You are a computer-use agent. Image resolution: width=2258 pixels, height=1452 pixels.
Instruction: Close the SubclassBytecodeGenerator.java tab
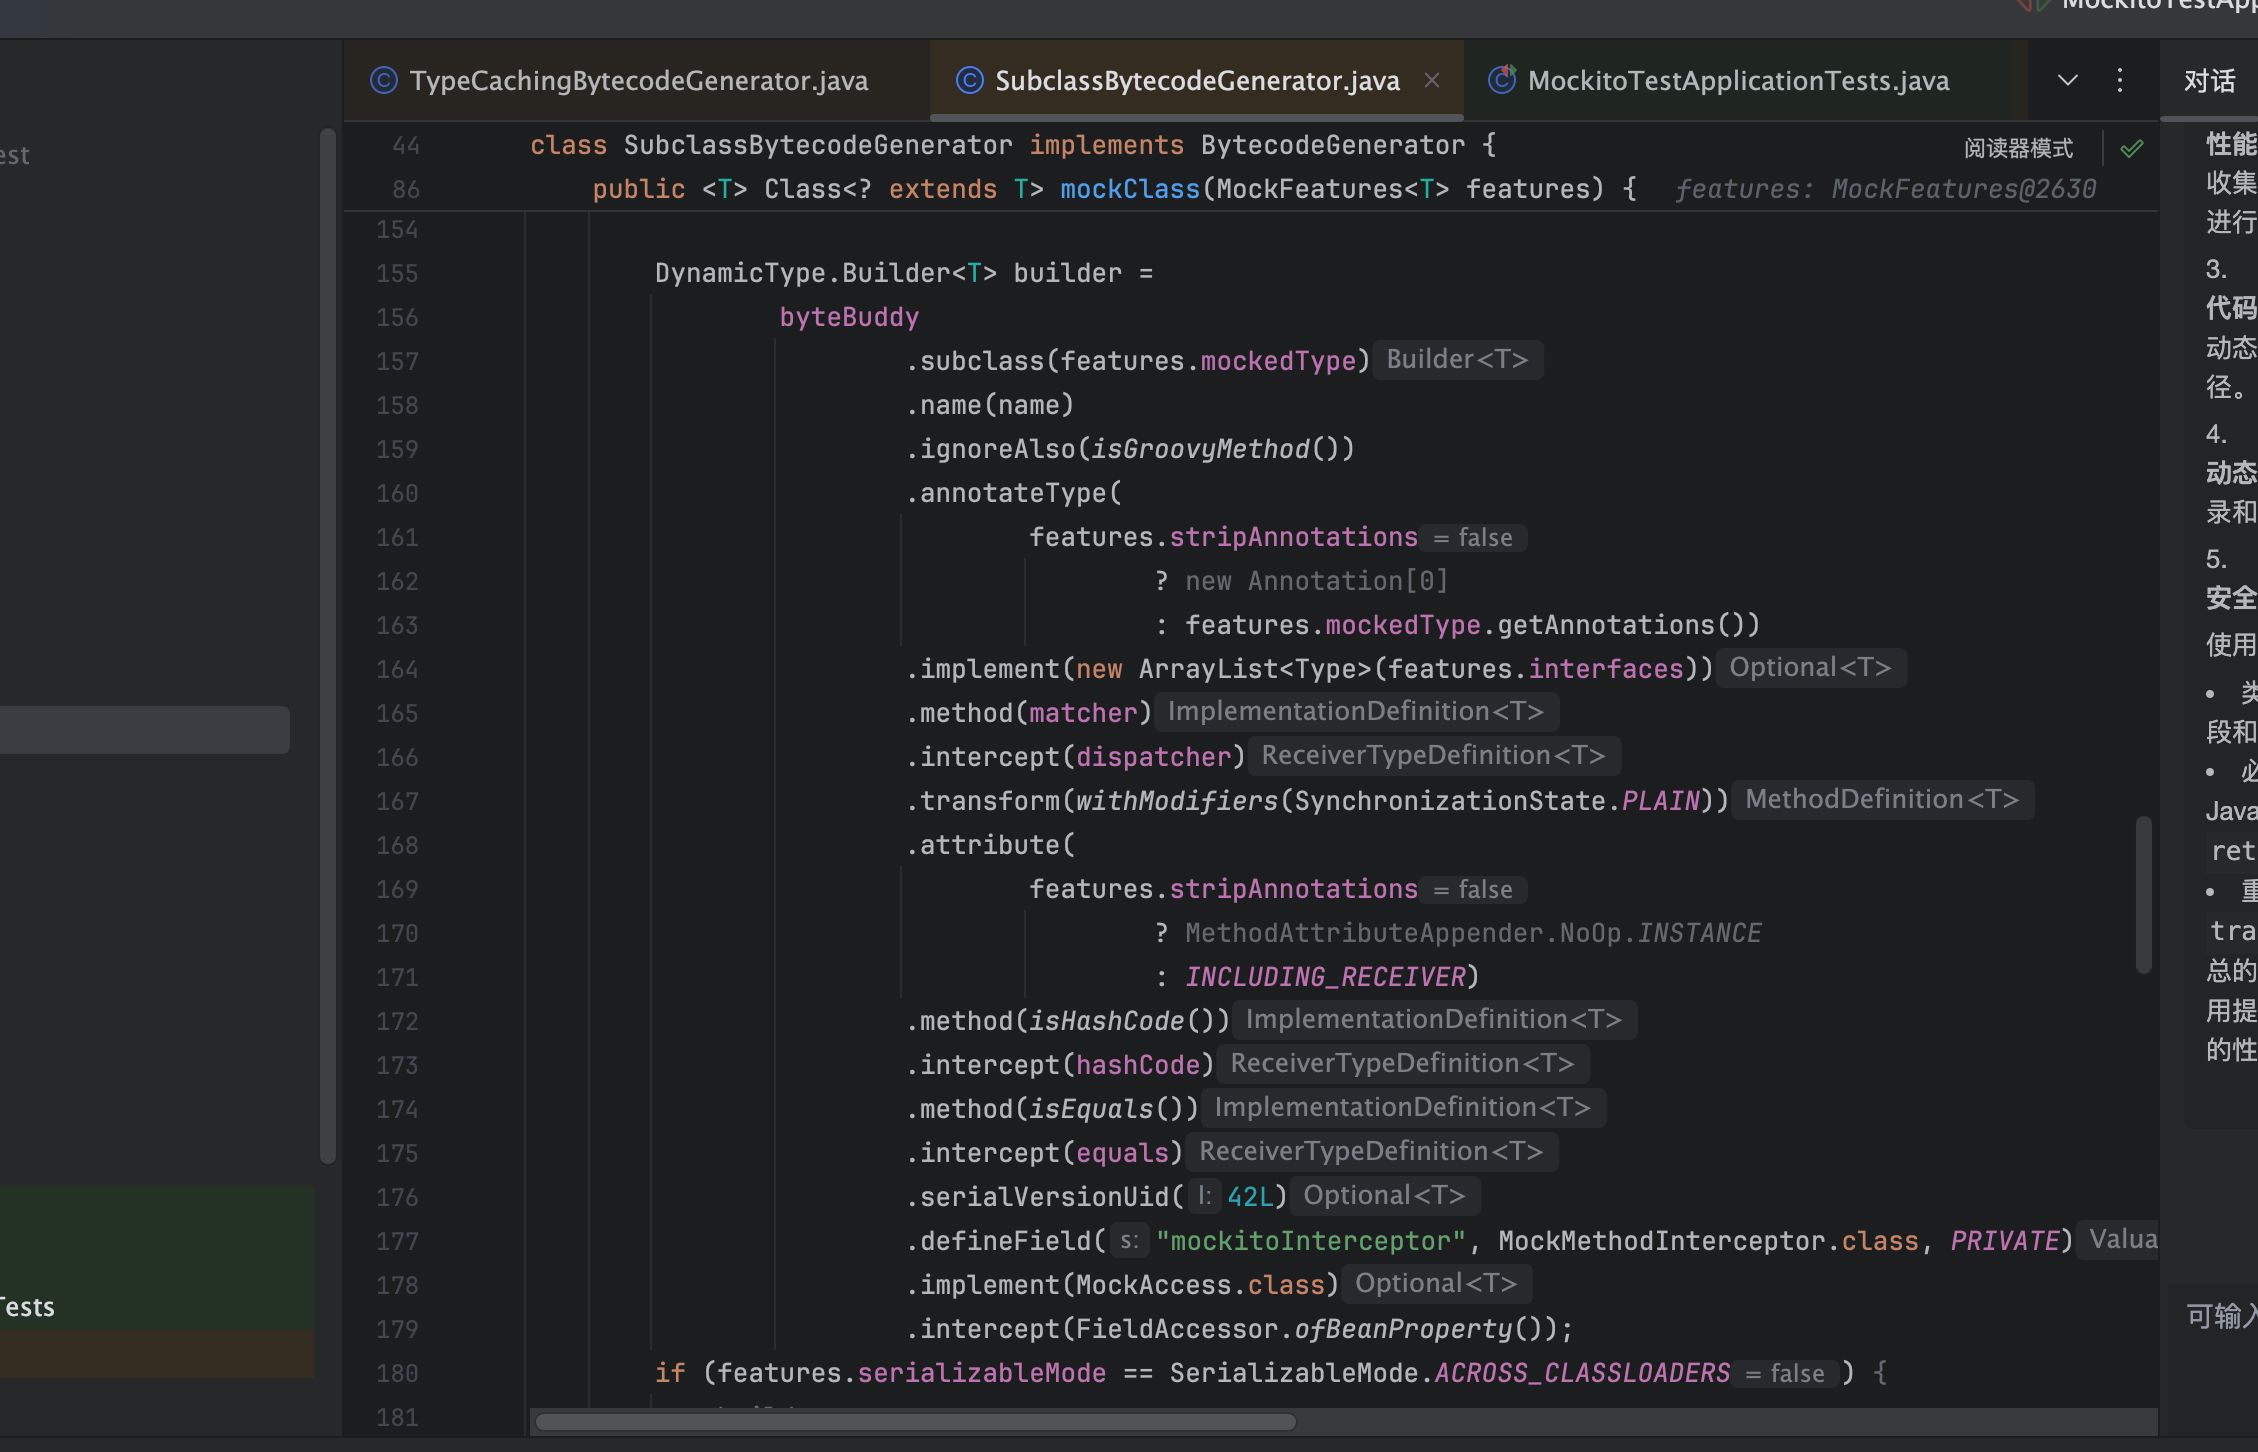[x=1432, y=80]
